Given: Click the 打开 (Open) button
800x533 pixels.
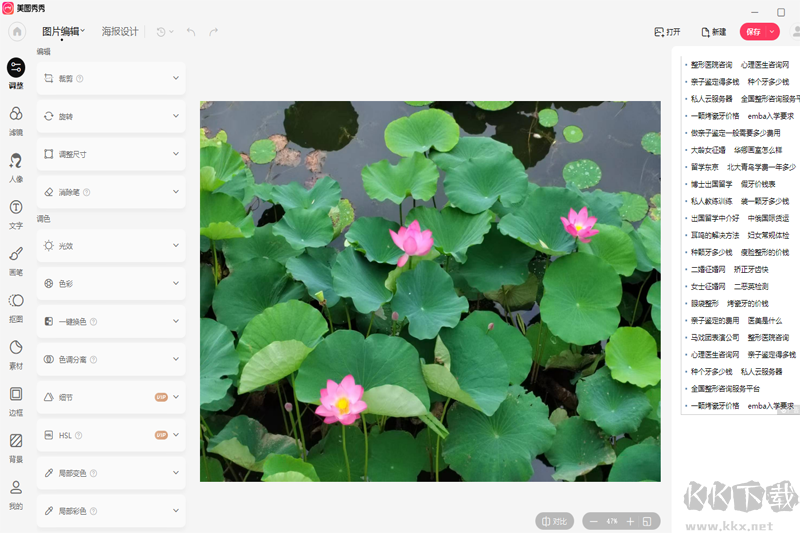Looking at the screenshot, I should [667, 32].
